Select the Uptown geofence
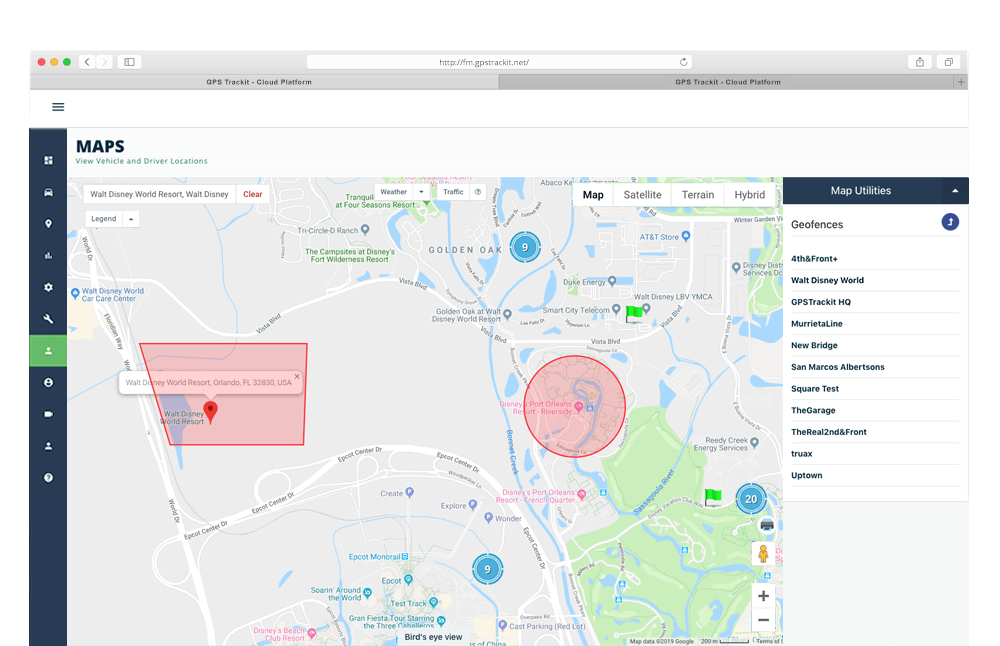The height and width of the screenshot is (646, 1000). pos(874,476)
